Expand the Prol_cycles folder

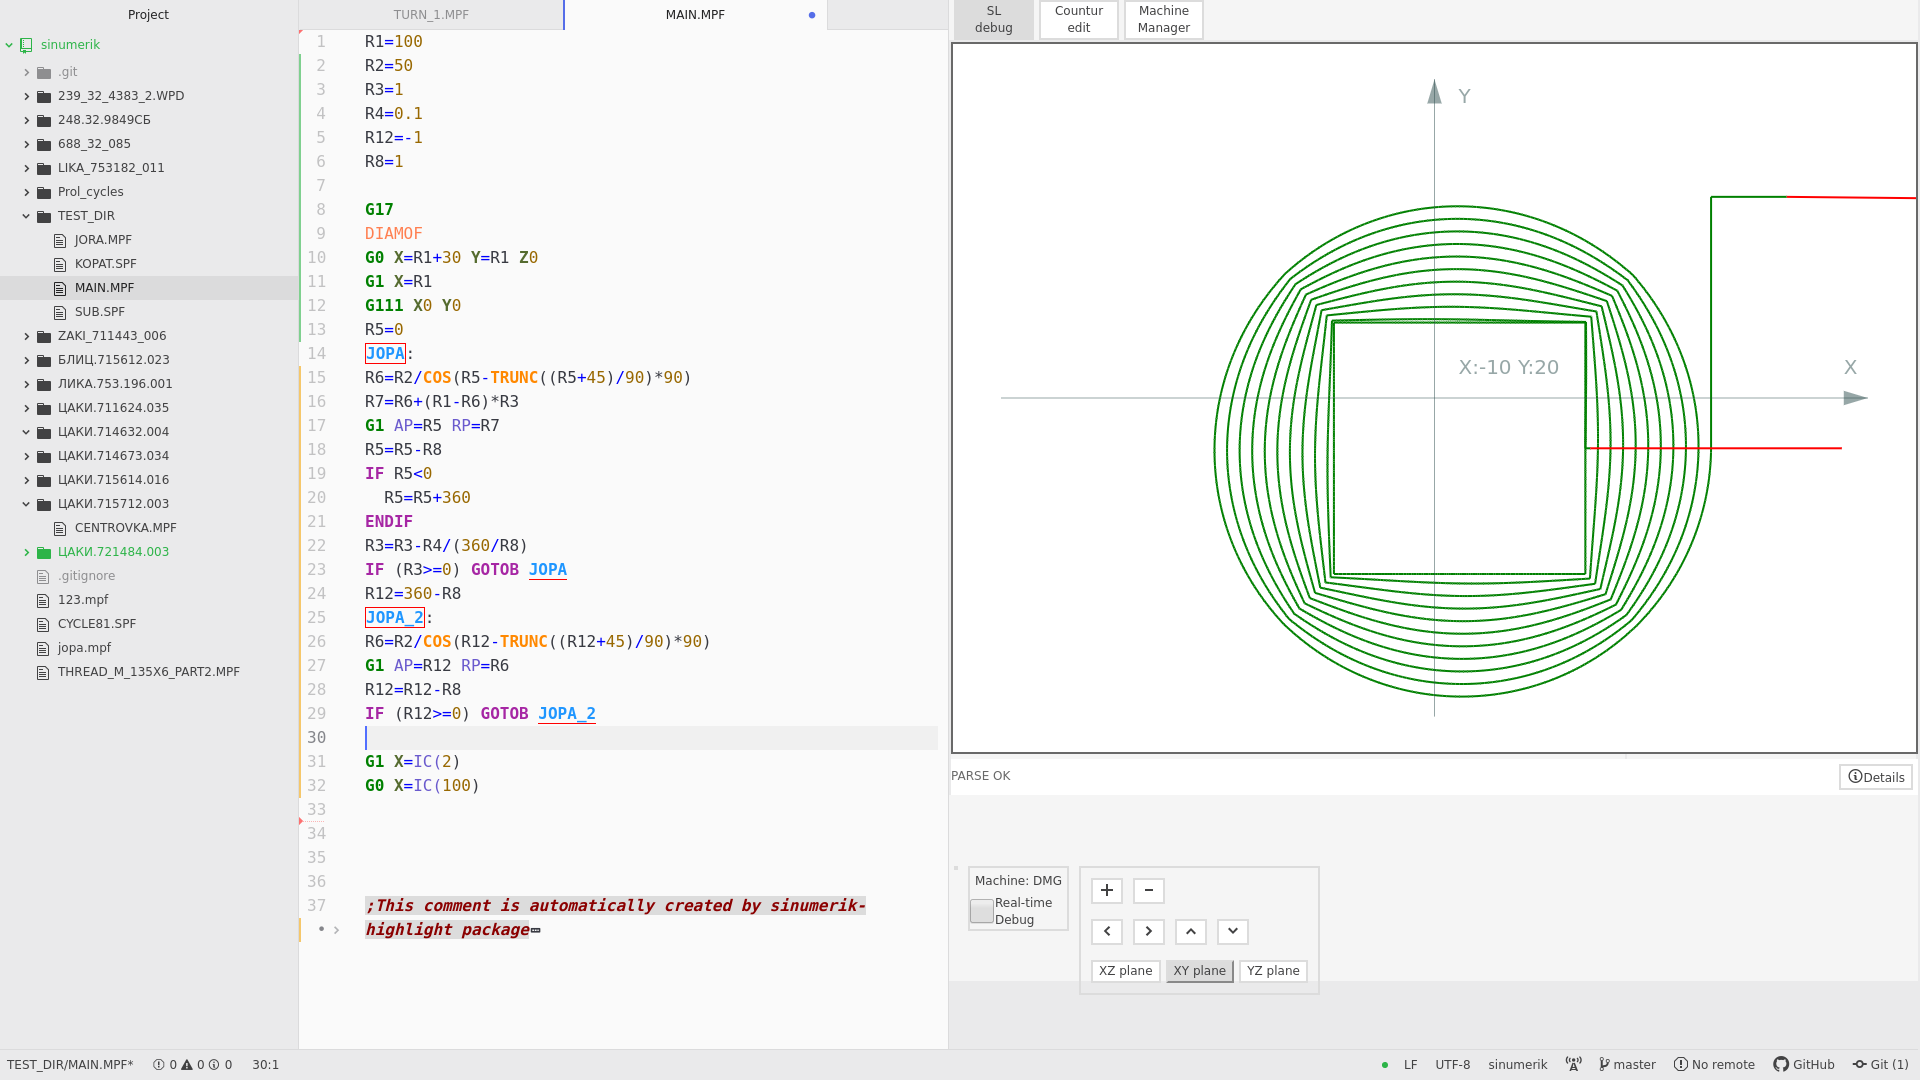[26, 192]
